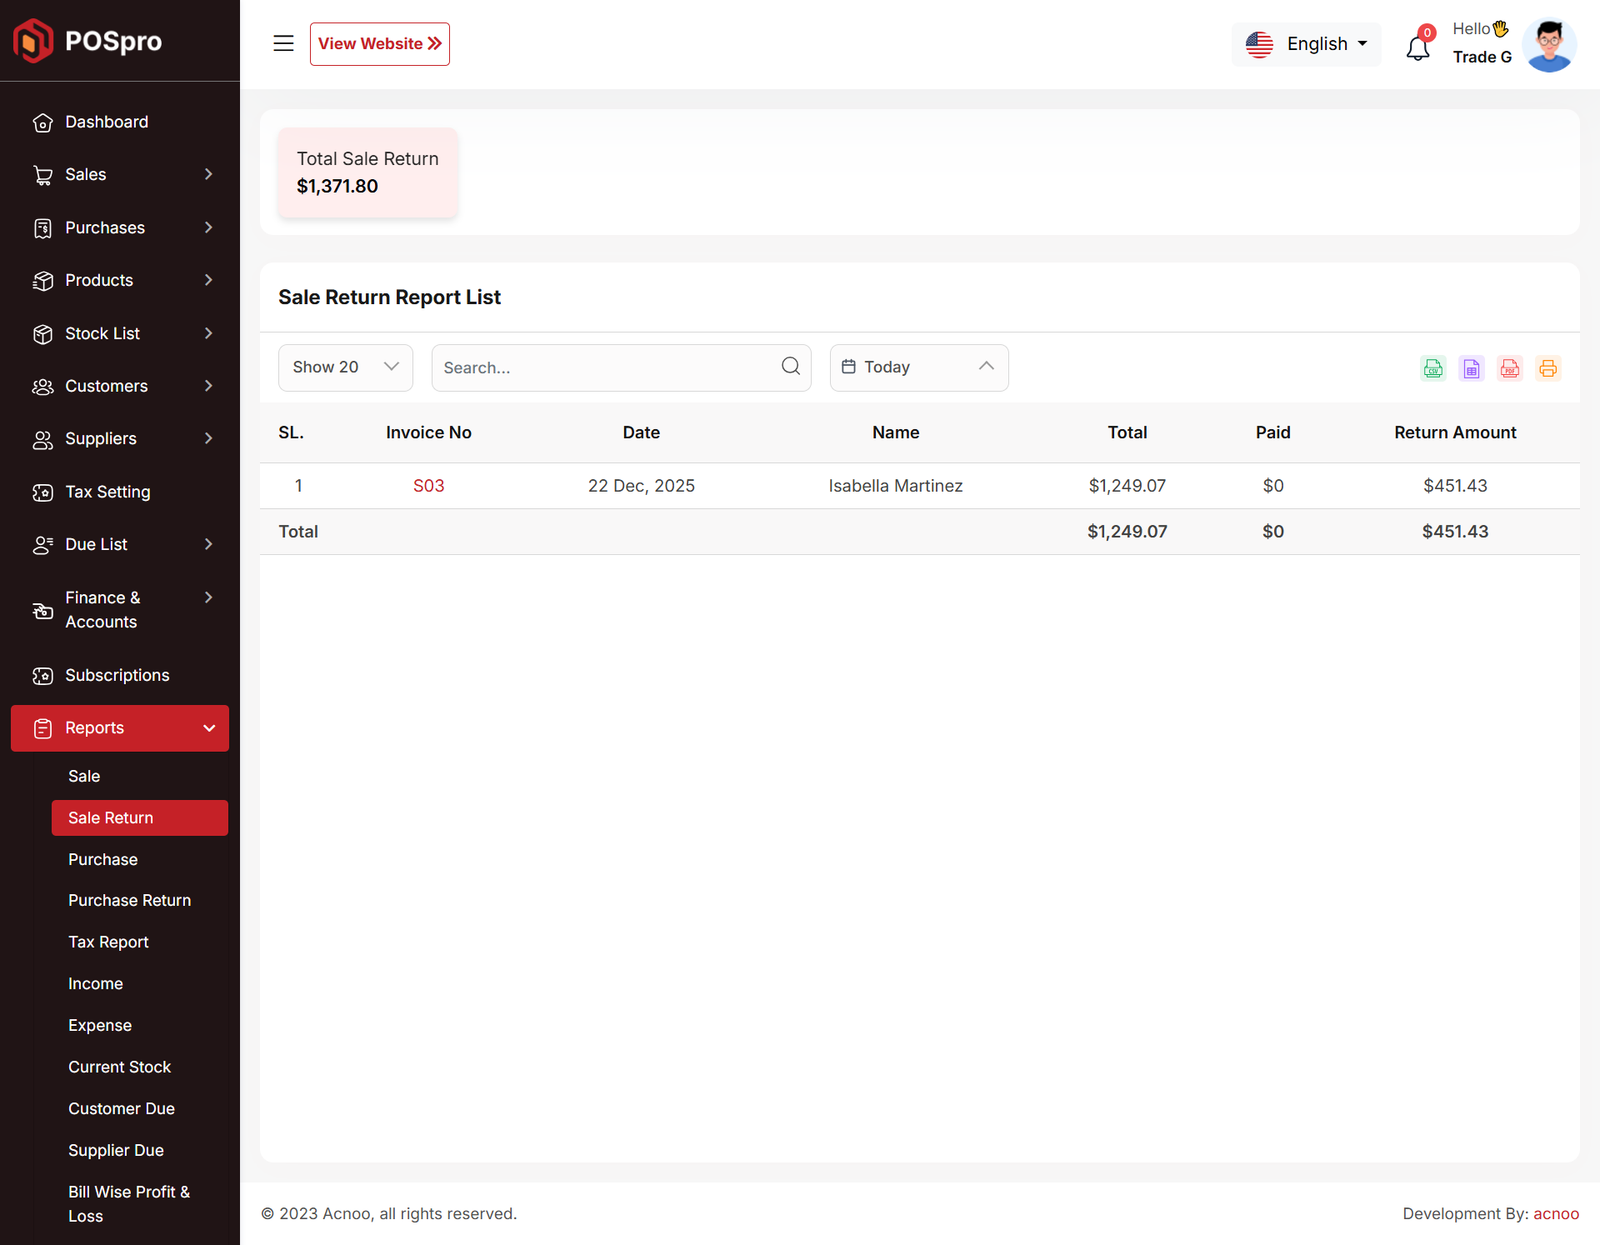Open the Today date range dropdown
Screen dimensions: 1600x1245
pyautogui.click(x=918, y=368)
